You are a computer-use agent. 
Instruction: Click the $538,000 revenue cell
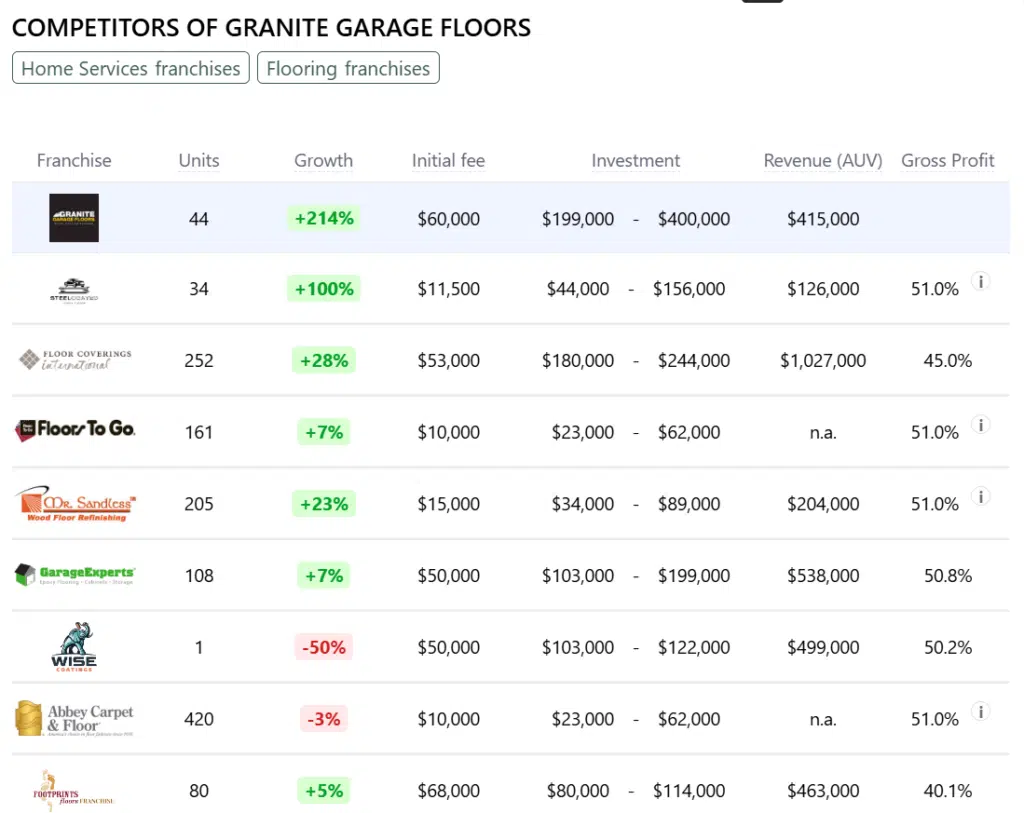pyautogui.click(x=823, y=576)
